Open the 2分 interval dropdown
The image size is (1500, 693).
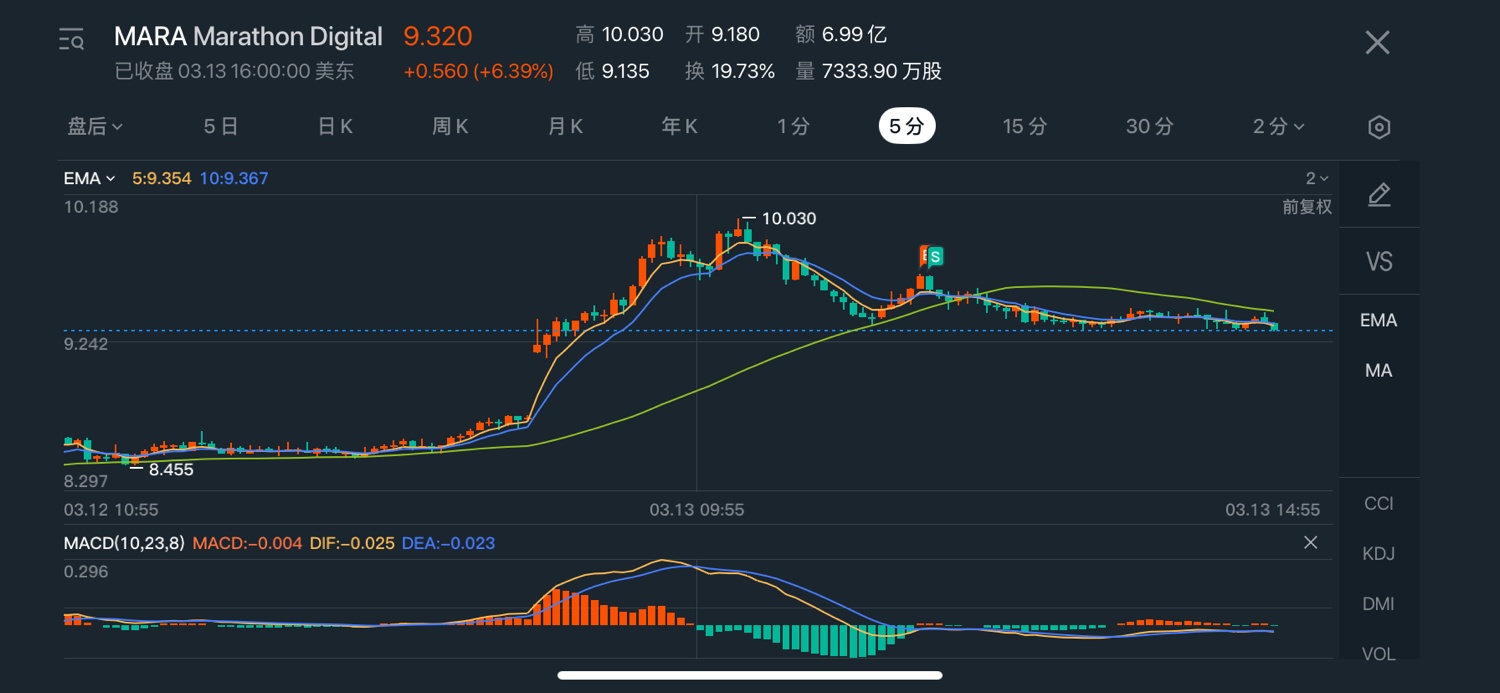1278,127
